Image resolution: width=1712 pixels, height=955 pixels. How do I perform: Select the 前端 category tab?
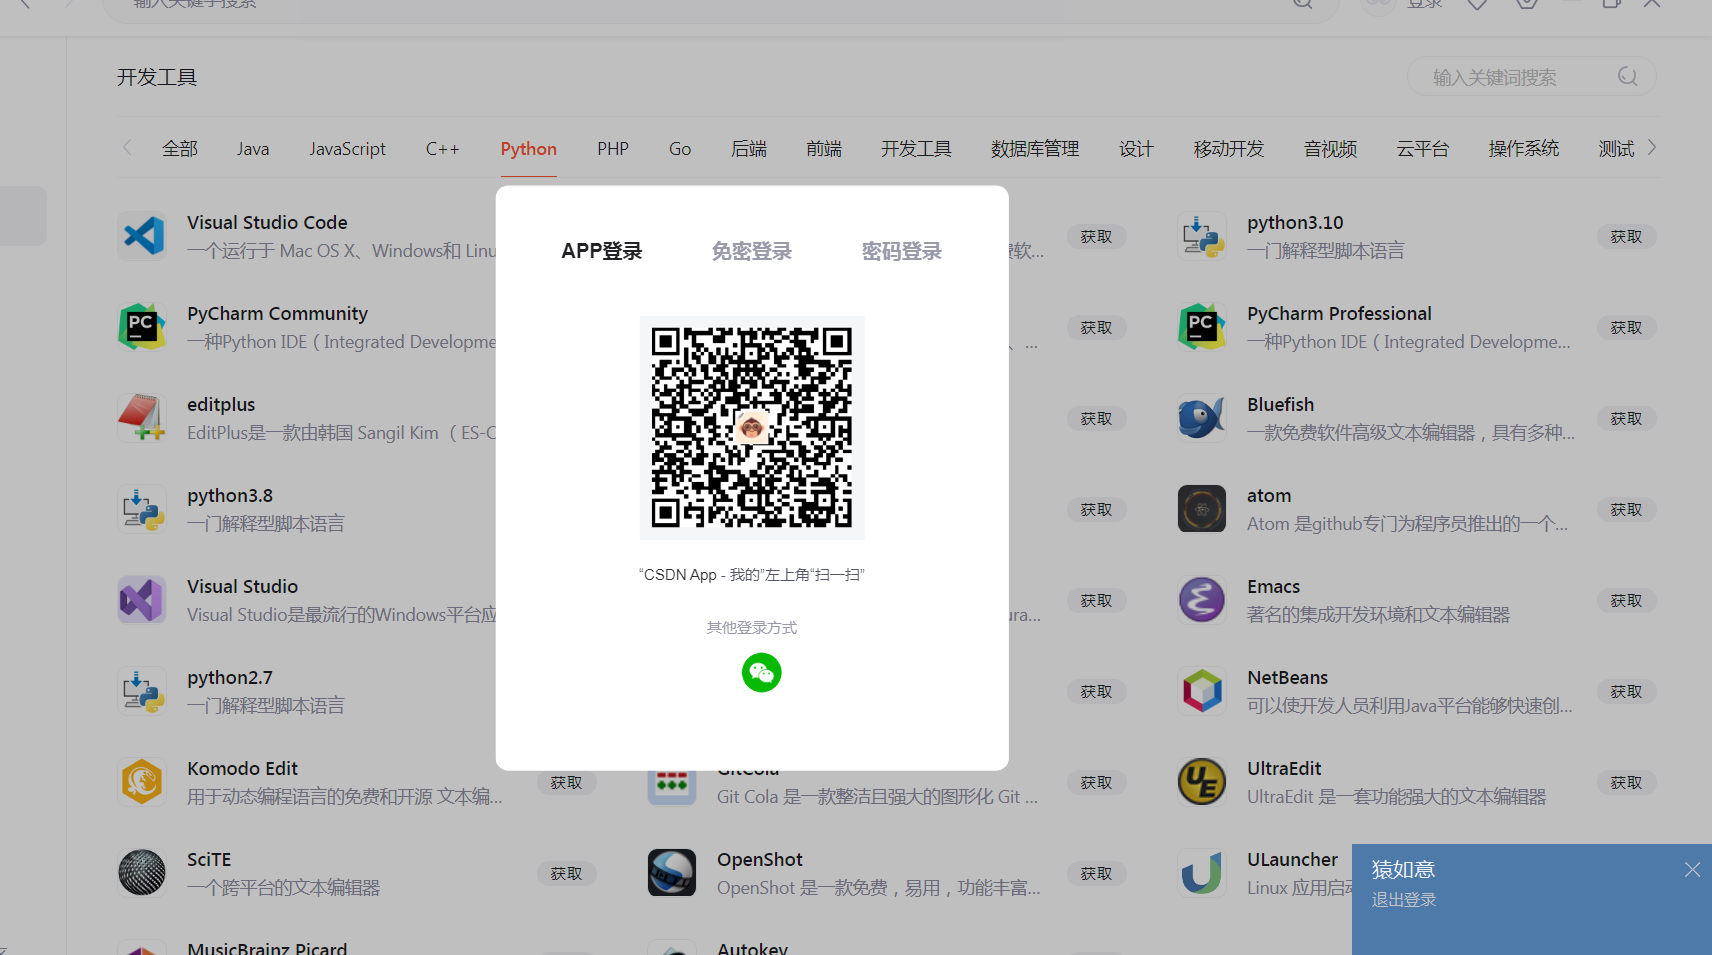click(824, 149)
